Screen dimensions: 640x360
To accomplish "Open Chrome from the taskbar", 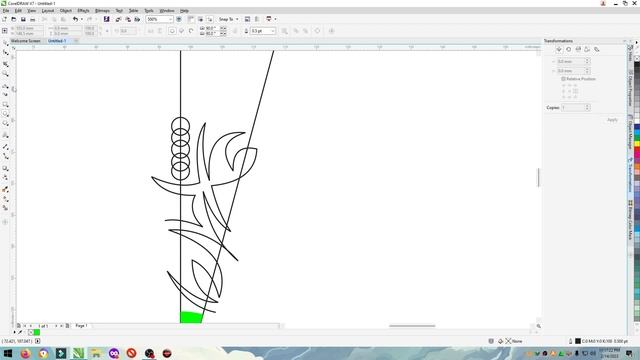I will coord(43,353).
